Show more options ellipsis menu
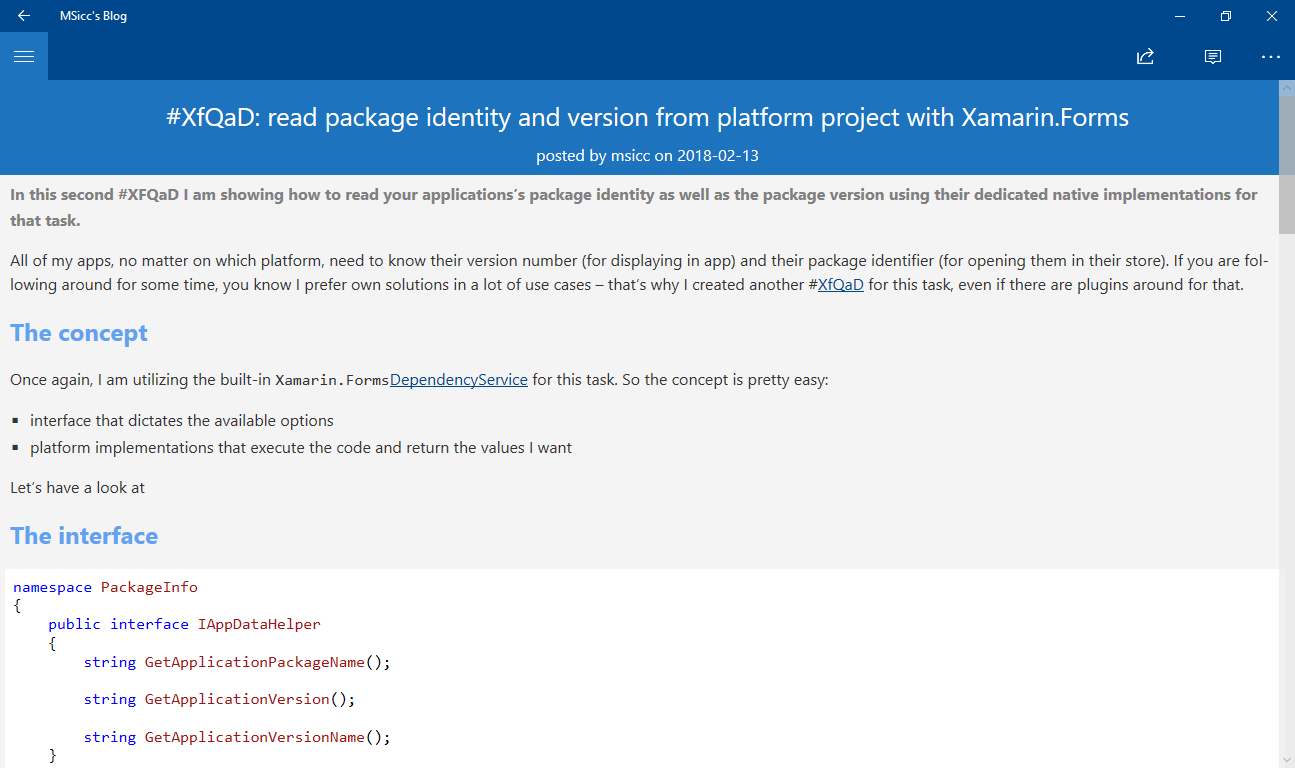 point(1270,56)
